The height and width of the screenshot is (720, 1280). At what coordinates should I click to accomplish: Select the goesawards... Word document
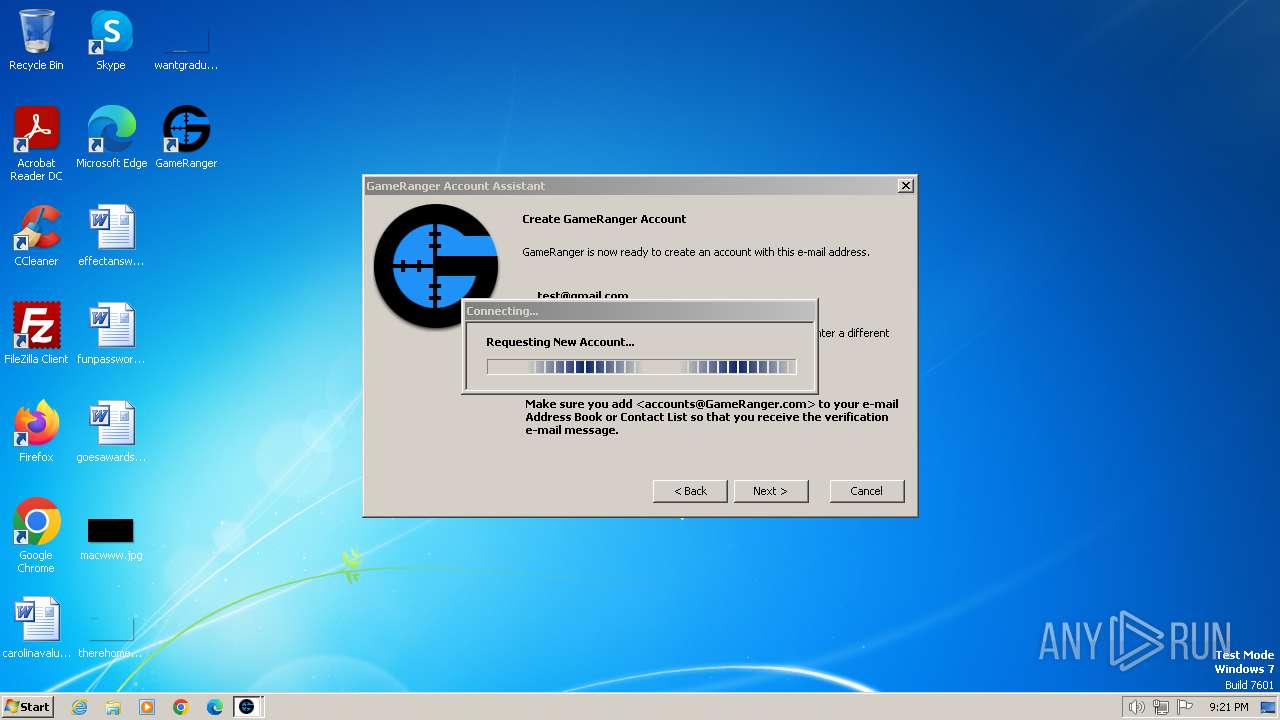pos(111,432)
